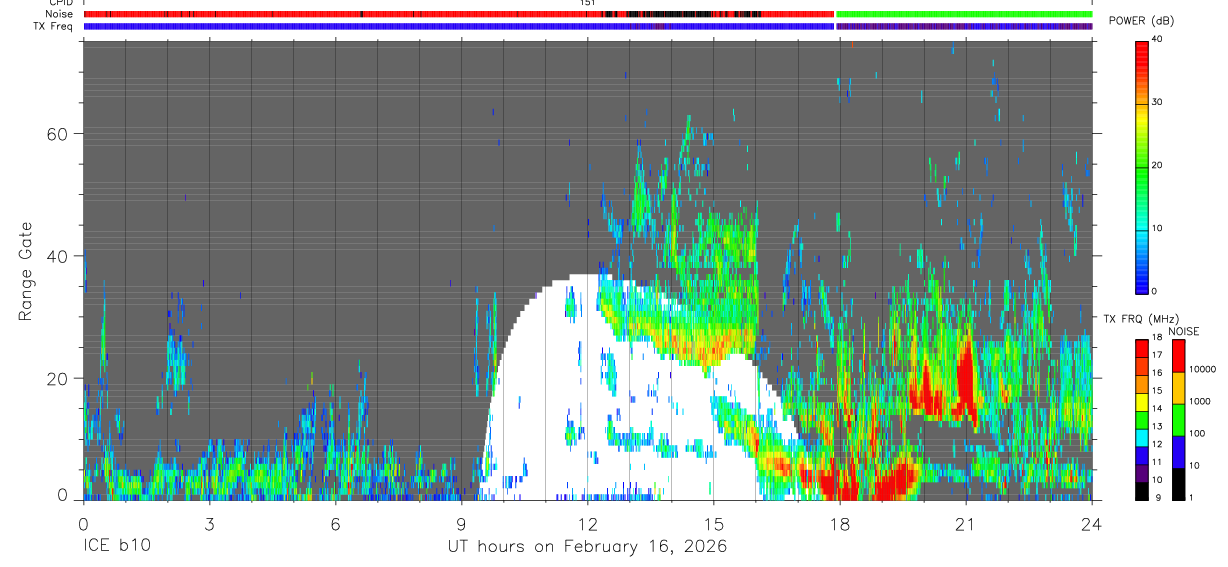Click the Noise row label at top left
Viewport: 1228px width, 567px height.
59,14
